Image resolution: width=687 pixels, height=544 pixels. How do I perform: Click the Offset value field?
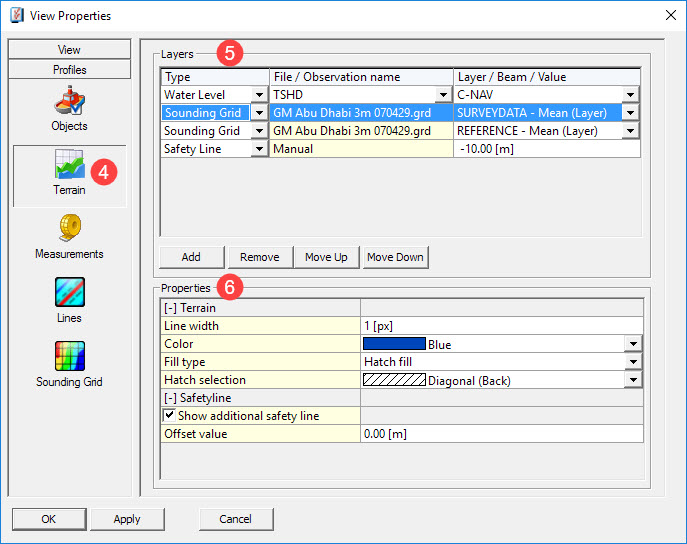(x=500, y=434)
